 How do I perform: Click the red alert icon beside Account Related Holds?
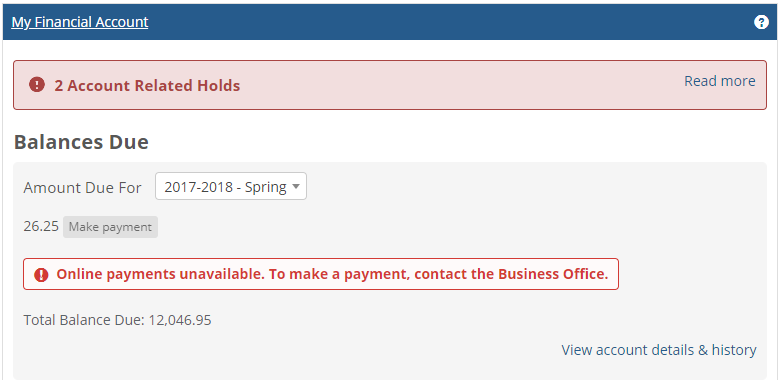tap(37, 85)
